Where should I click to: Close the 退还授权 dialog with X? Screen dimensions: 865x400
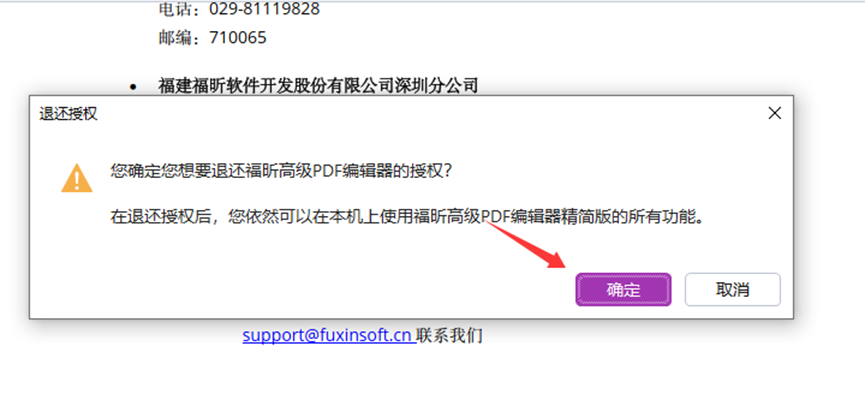[x=775, y=114]
